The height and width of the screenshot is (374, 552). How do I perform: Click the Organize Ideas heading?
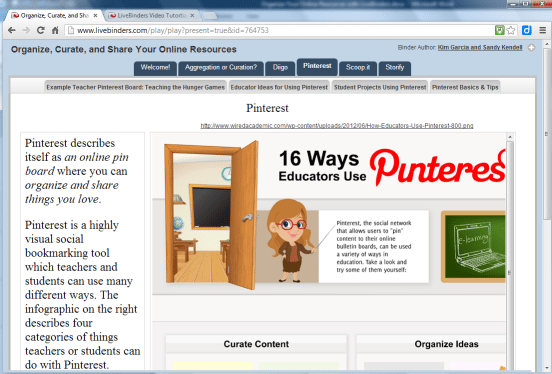[446, 344]
